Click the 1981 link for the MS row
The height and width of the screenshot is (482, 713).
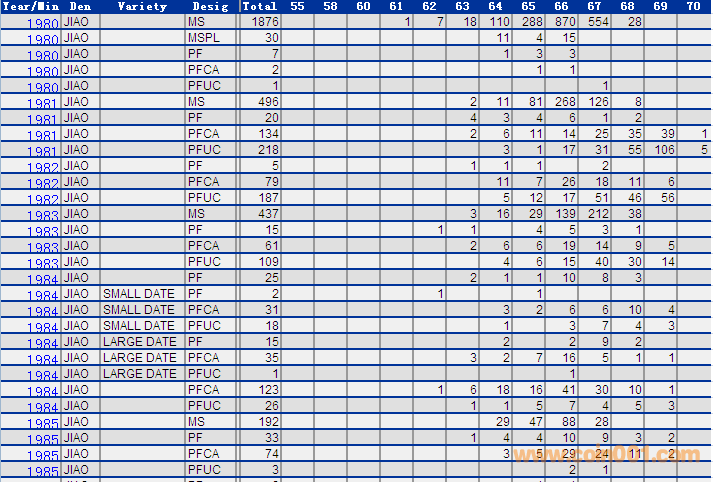coord(41,104)
